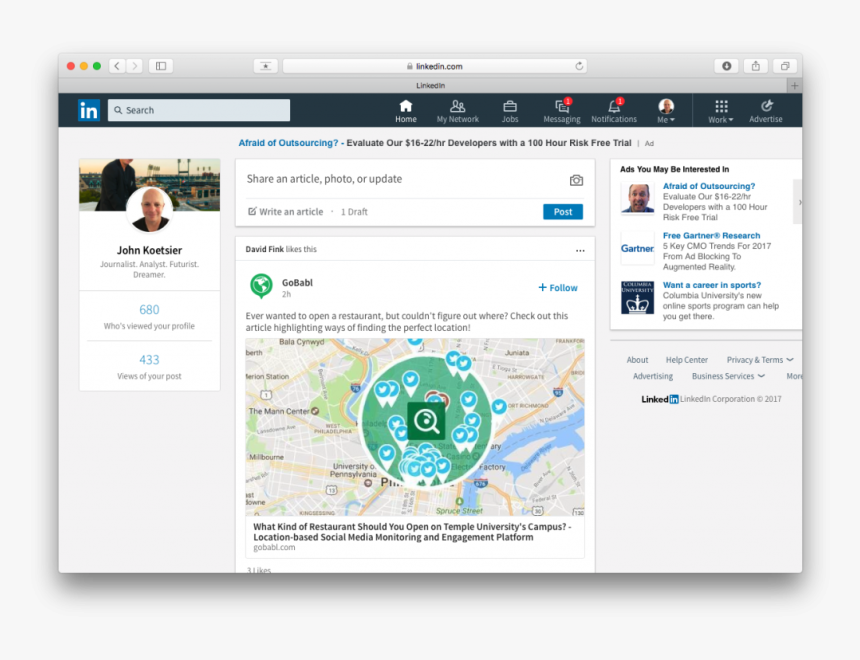Click the Safari share button
Viewport: 860px width, 660px height.
756,66
